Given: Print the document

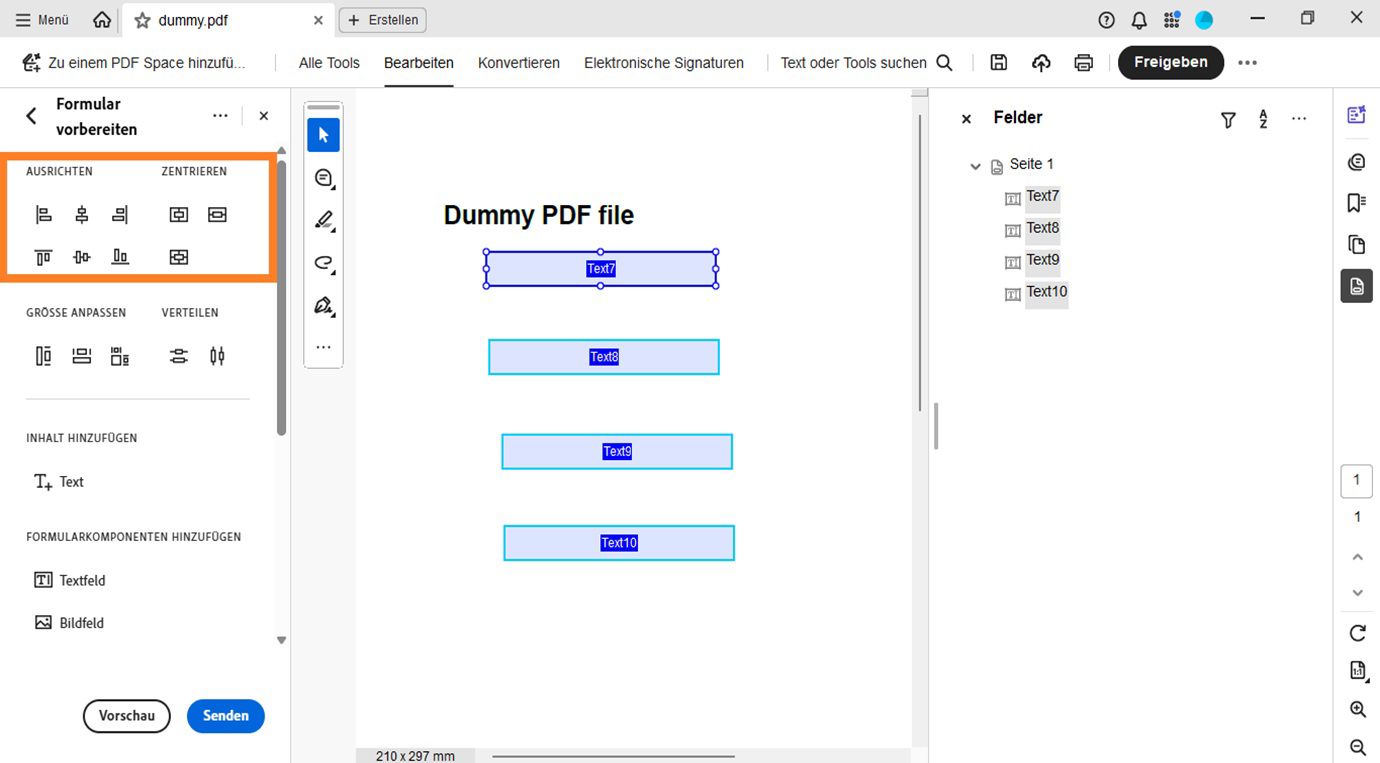Looking at the screenshot, I should click(x=1084, y=62).
